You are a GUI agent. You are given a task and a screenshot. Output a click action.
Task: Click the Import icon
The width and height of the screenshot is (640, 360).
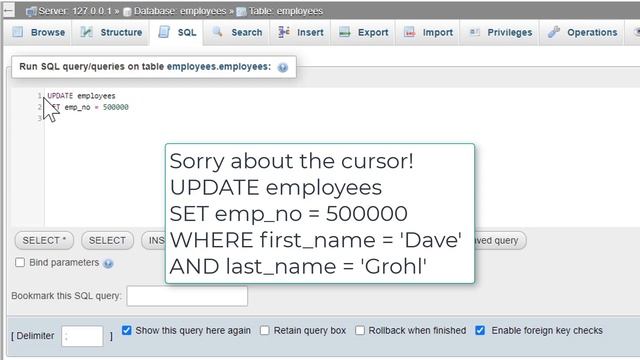tap(409, 32)
